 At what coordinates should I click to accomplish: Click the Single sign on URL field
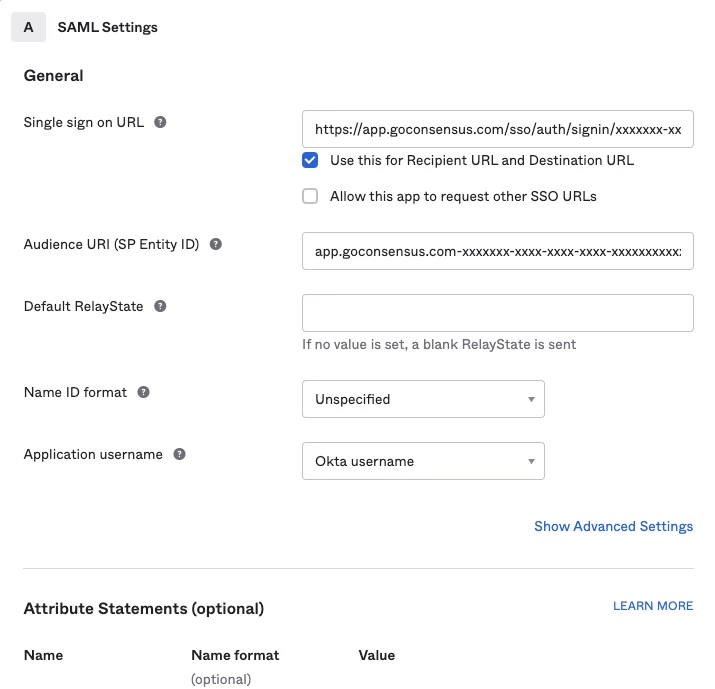pos(497,129)
